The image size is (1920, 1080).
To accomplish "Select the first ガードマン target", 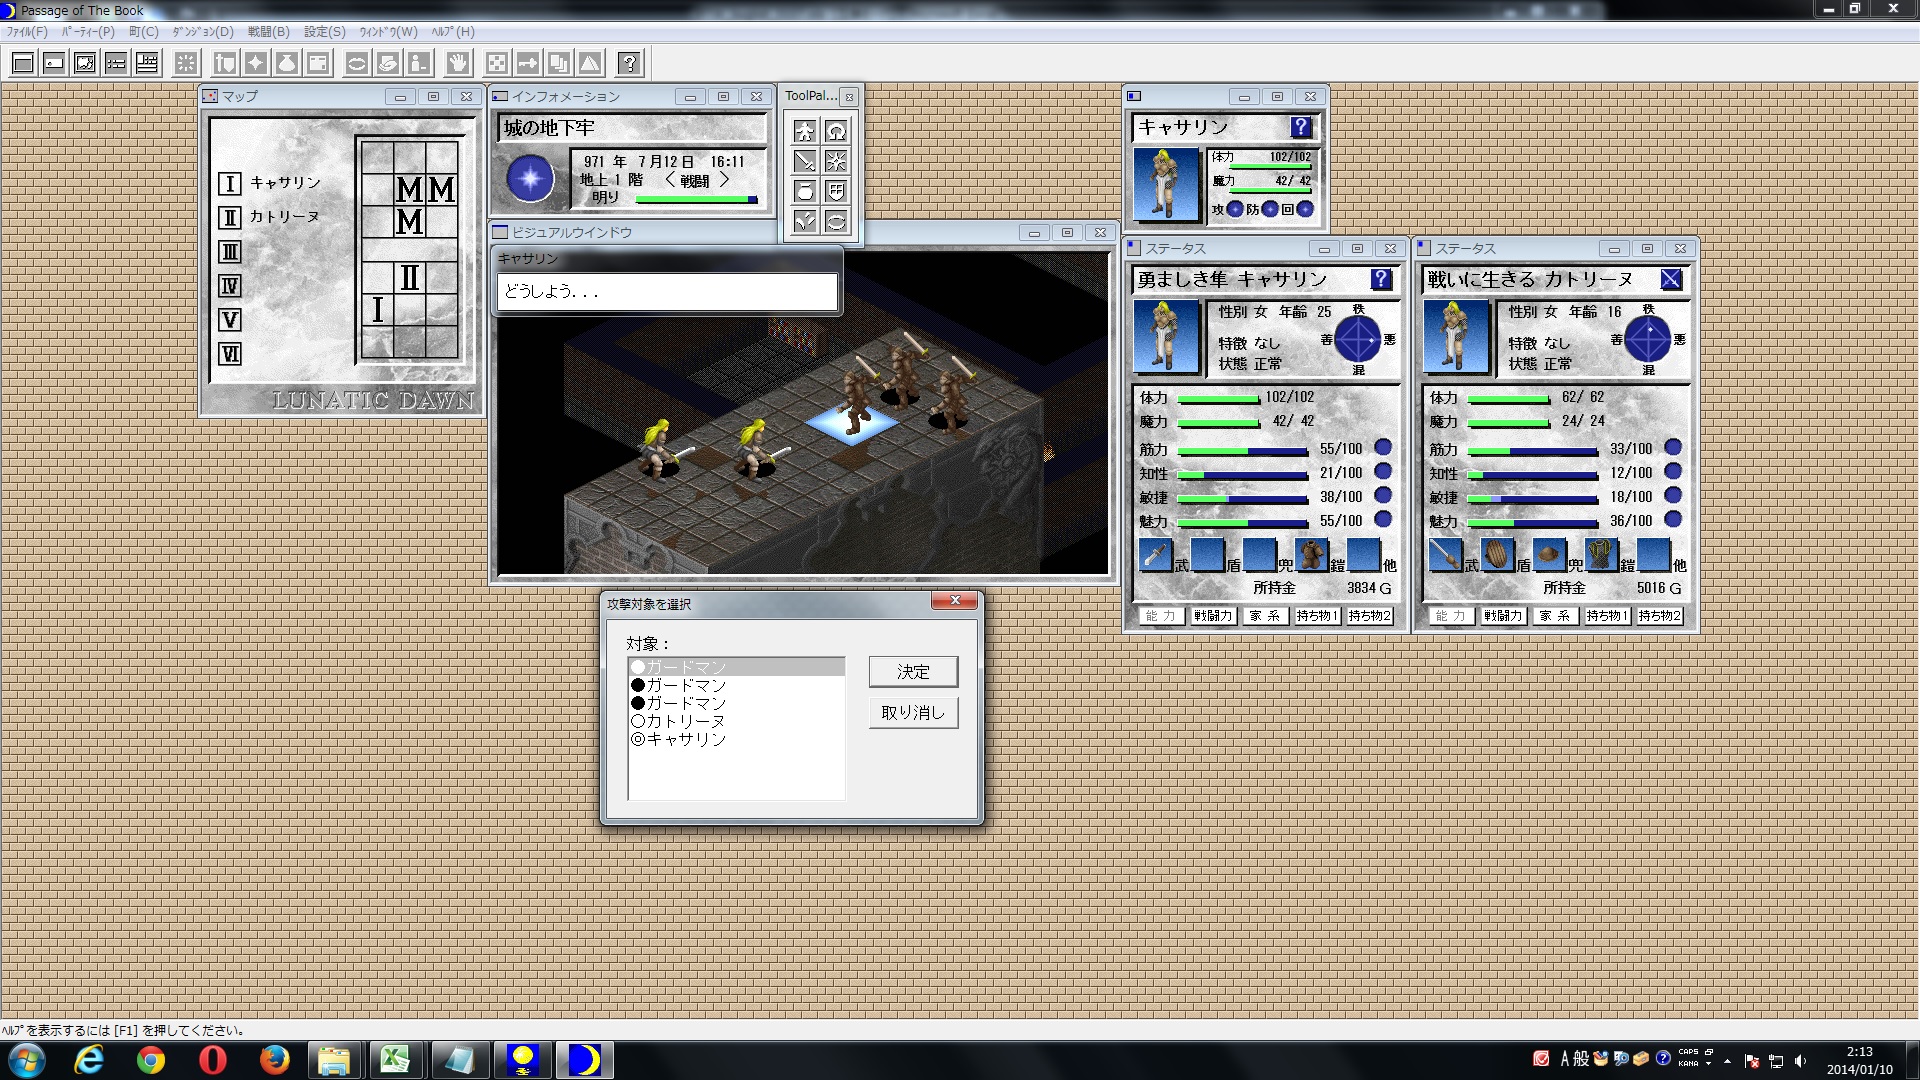I will pyautogui.click(x=680, y=666).
